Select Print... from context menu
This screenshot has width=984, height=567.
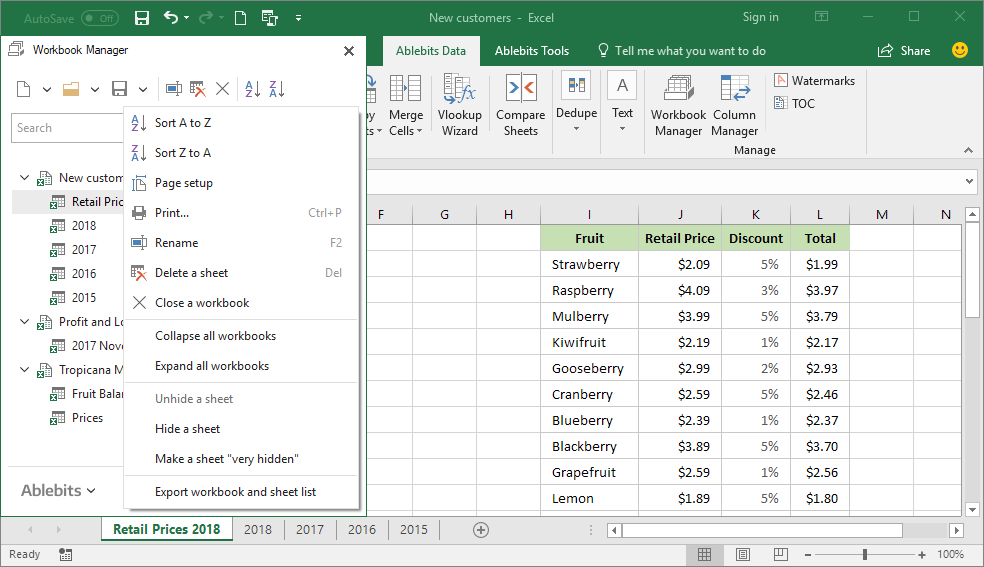pos(242,213)
